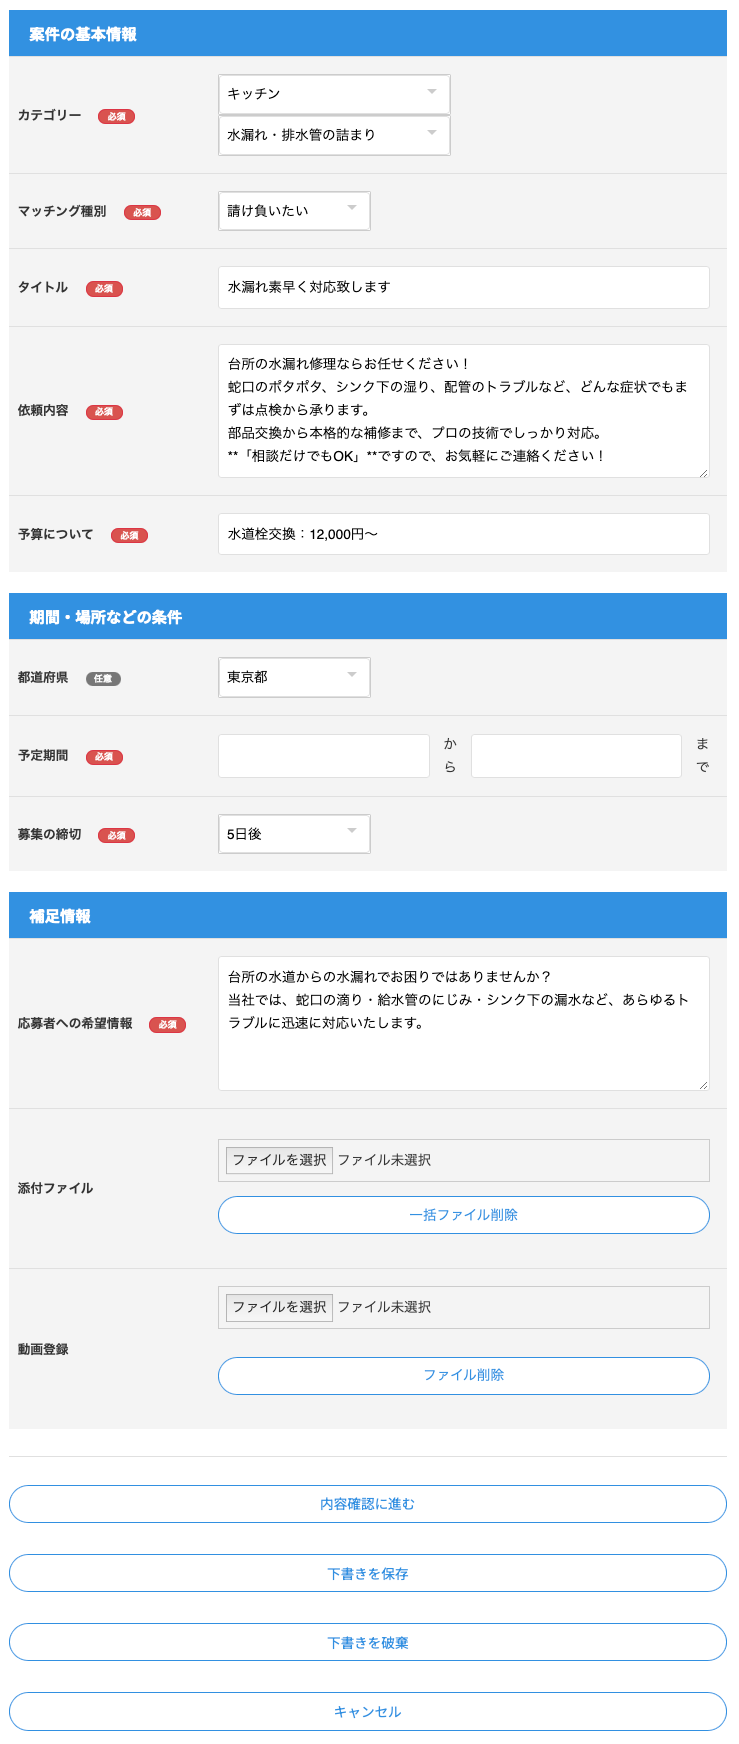Save draft with 下書きを保存 button
The width and height of the screenshot is (739, 1744).
click(x=368, y=1573)
